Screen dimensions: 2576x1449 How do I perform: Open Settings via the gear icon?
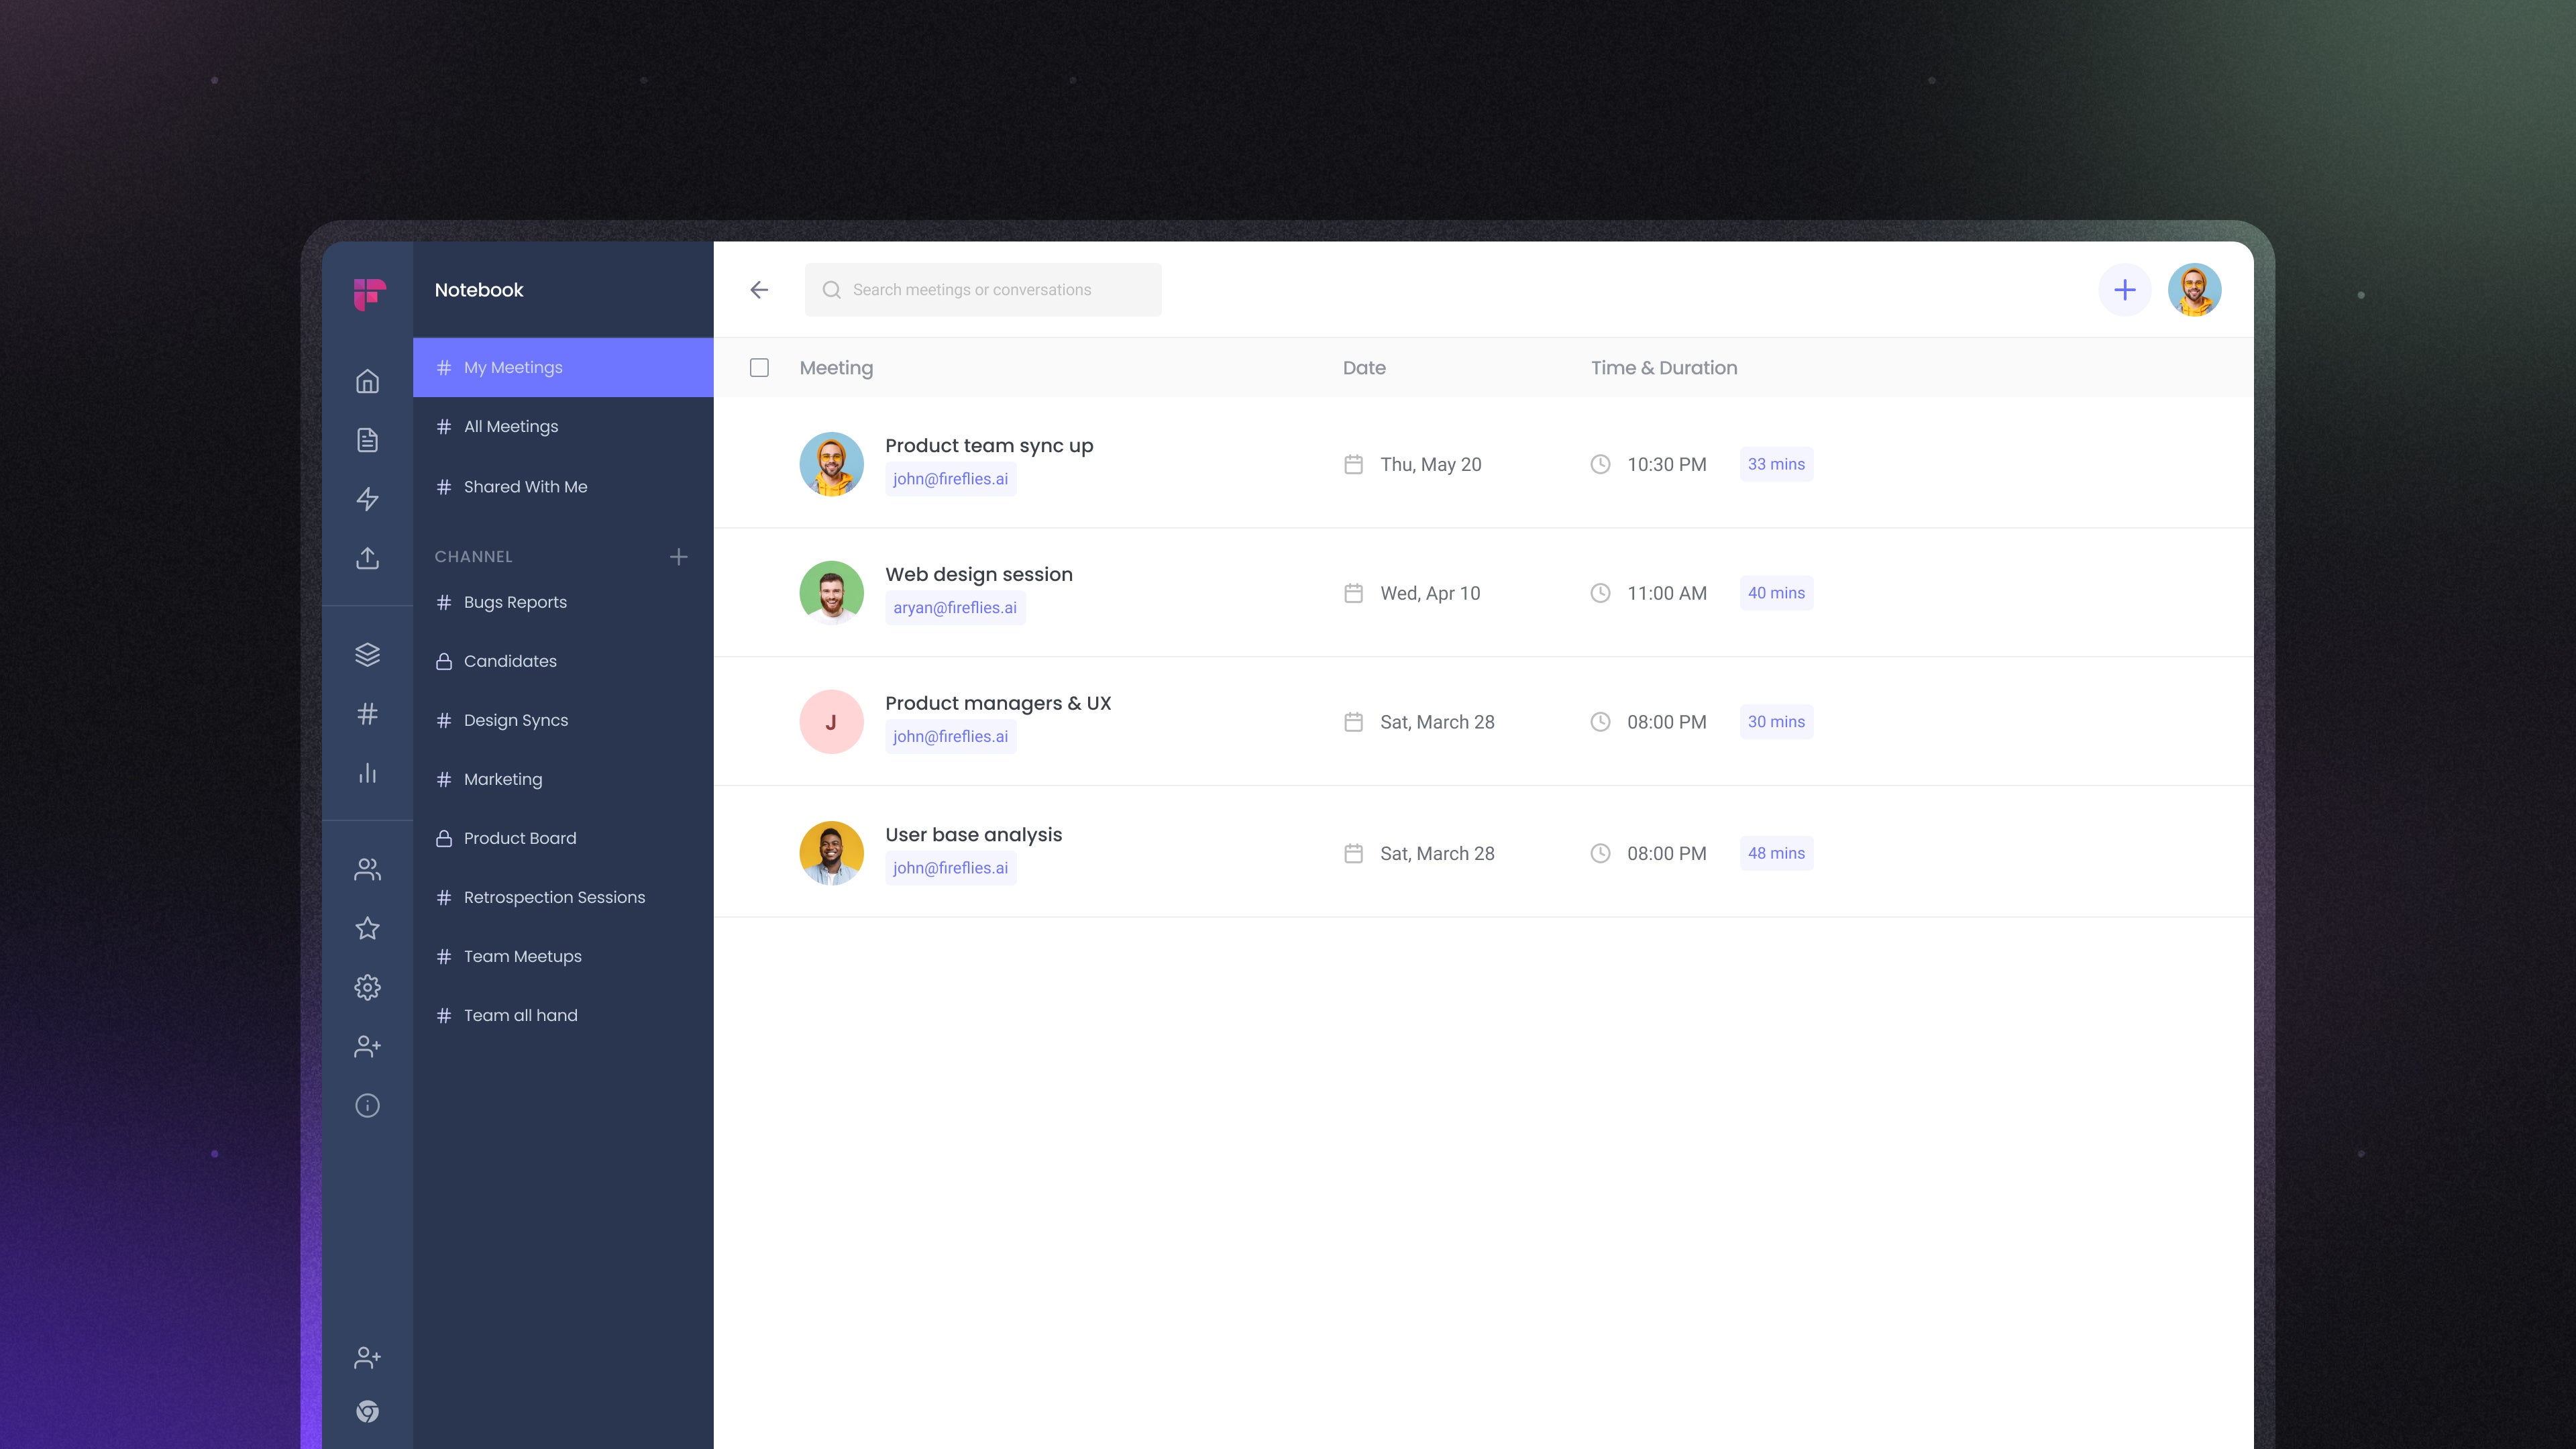[367, 987]
